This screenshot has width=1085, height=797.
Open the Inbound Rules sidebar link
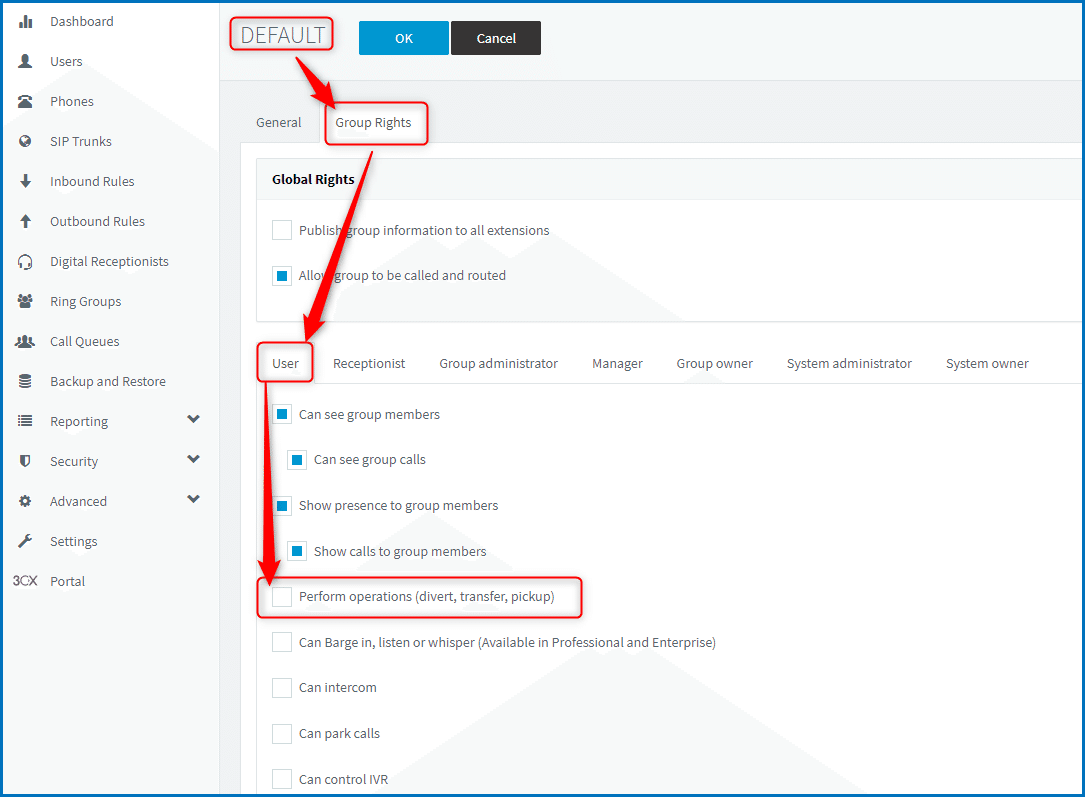tap(92, 181)
